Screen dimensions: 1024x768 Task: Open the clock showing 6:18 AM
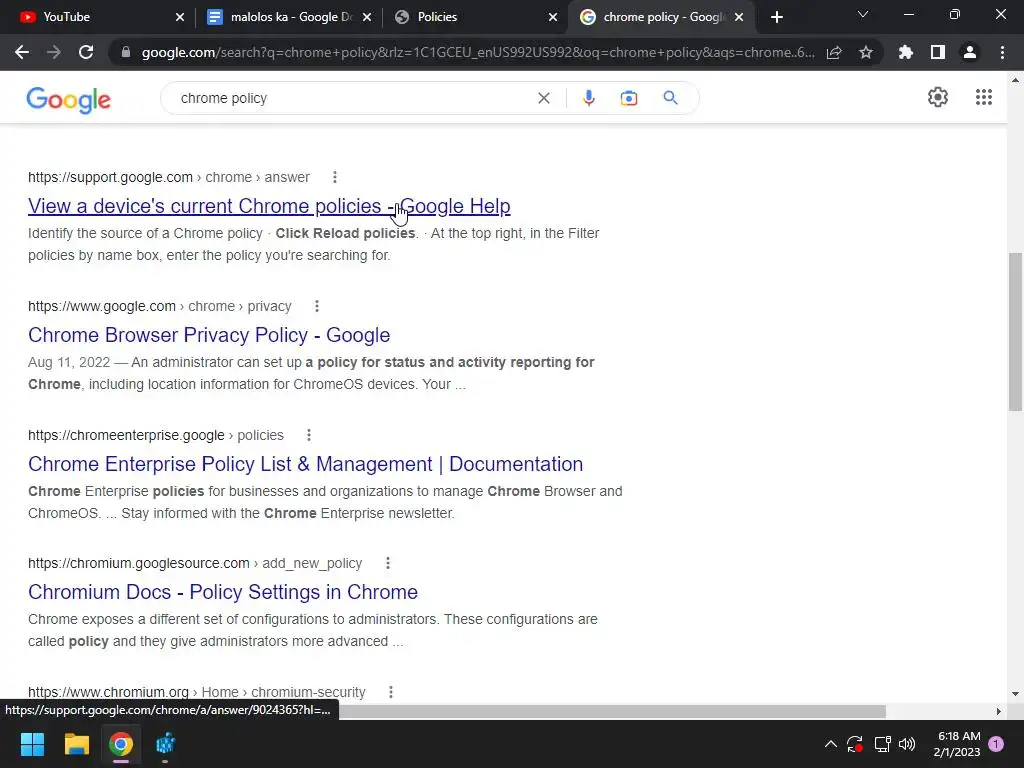point(957,744)
